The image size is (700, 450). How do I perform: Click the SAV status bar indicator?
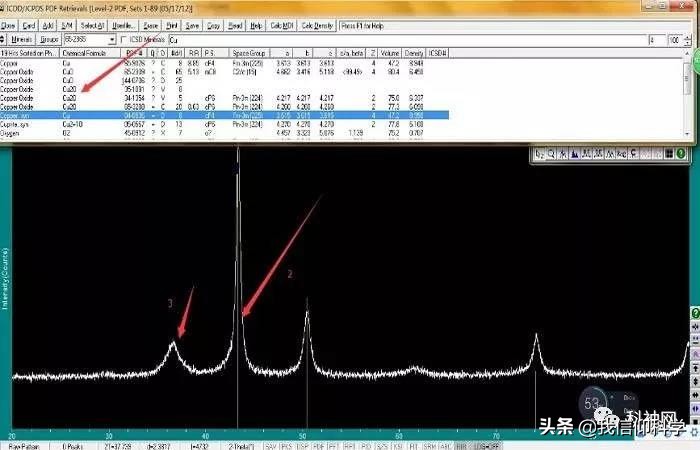click(x=271, y=446)
